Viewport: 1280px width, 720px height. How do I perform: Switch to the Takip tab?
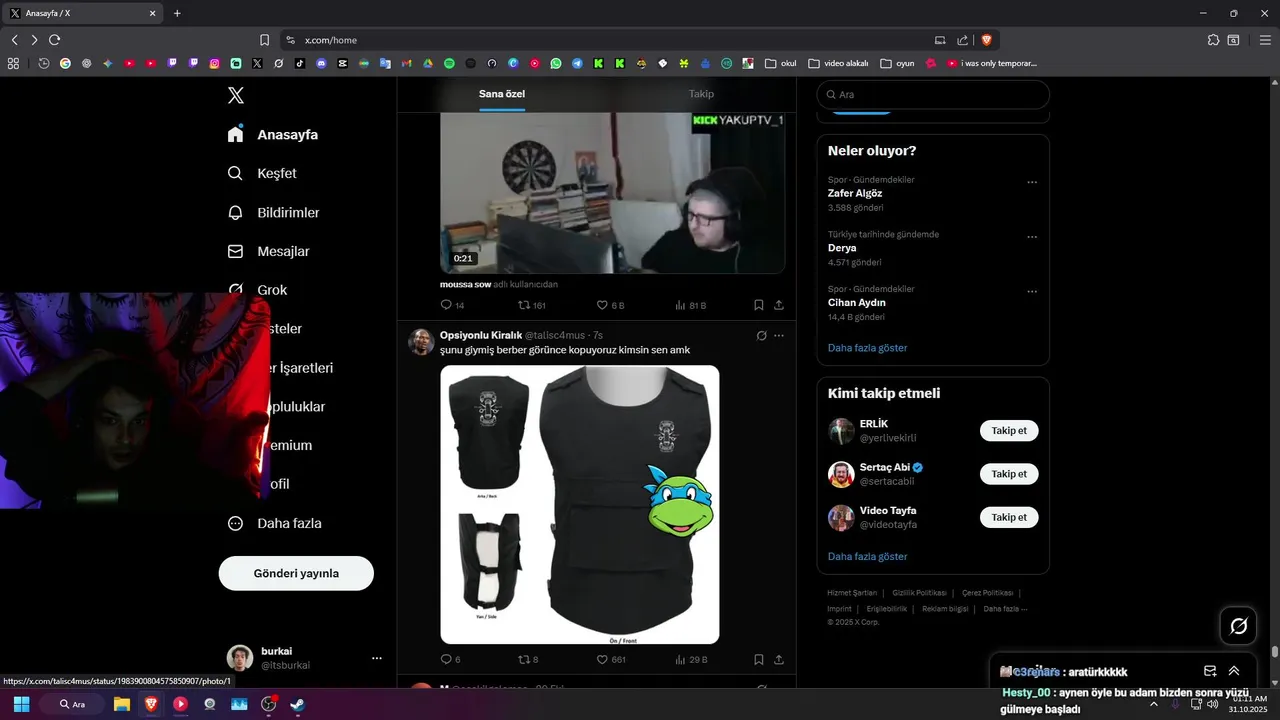pyautogui.click(x=701, y=94)
